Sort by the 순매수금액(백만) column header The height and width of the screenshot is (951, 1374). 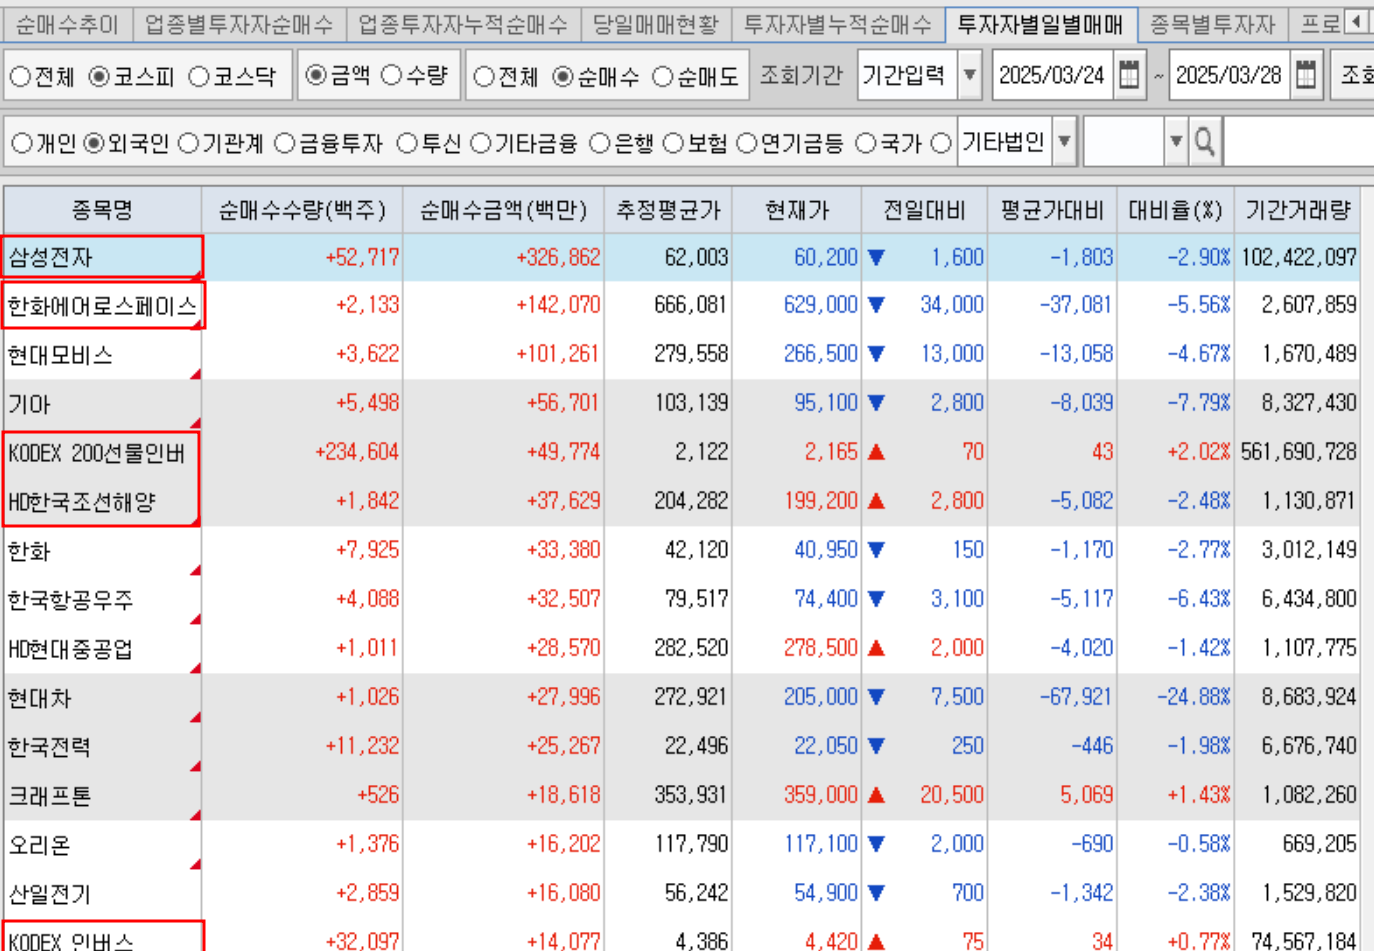tap(503, 210)
